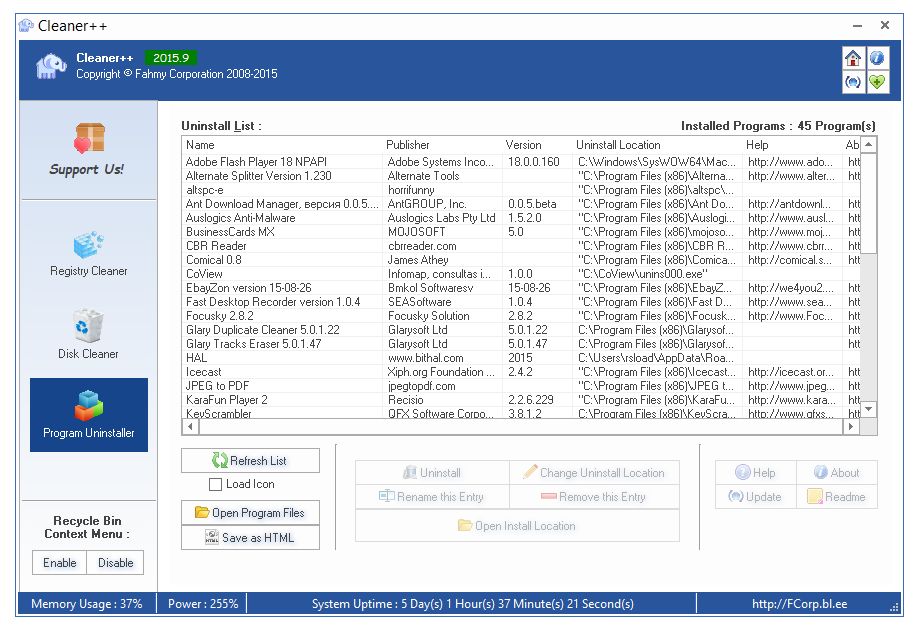
Task: Click System Uptime status entry
Action: [472, 604]
